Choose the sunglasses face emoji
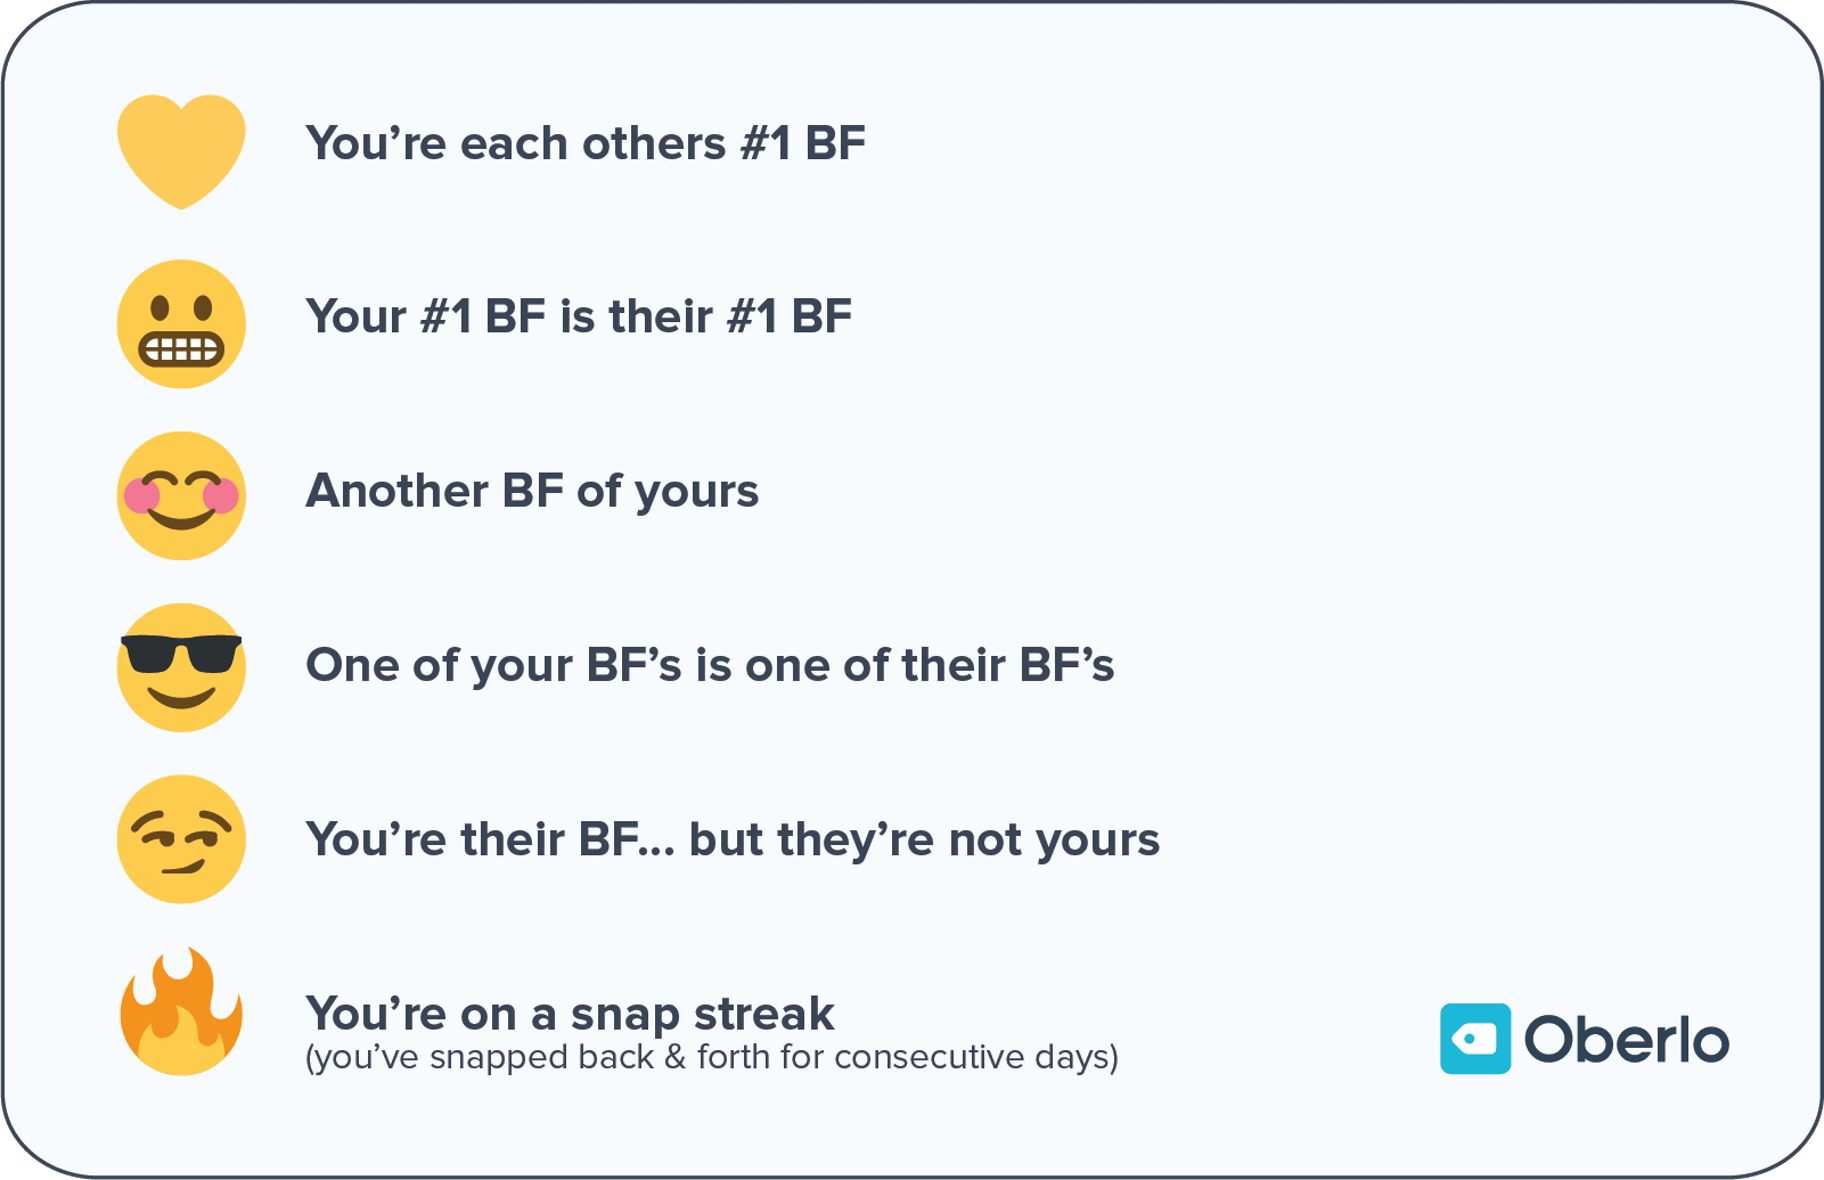 coord(181,668)
